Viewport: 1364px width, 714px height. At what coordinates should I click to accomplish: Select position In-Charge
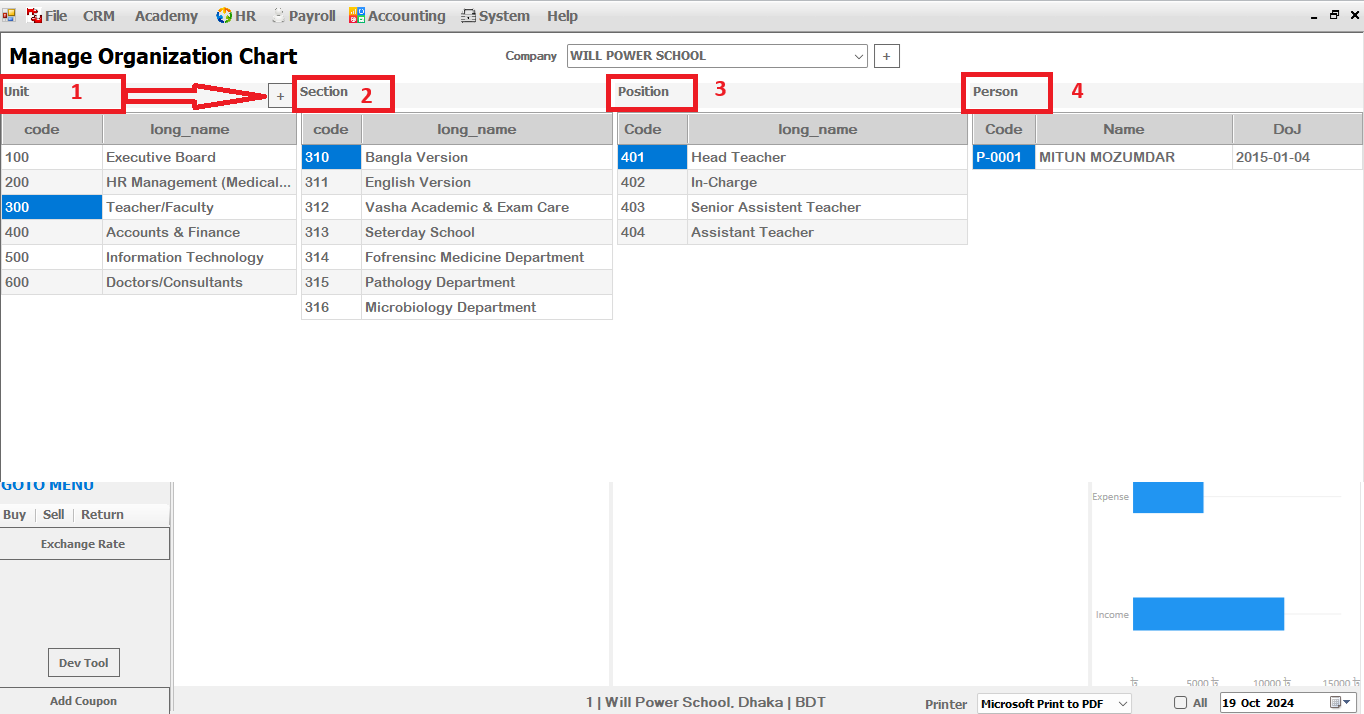(x=793, y=182)
